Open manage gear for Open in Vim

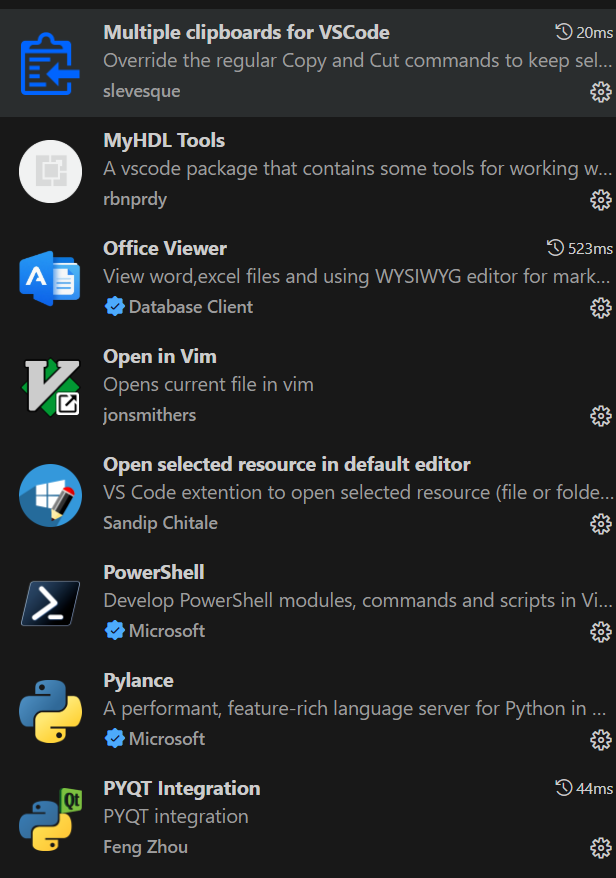pos(601,416)
